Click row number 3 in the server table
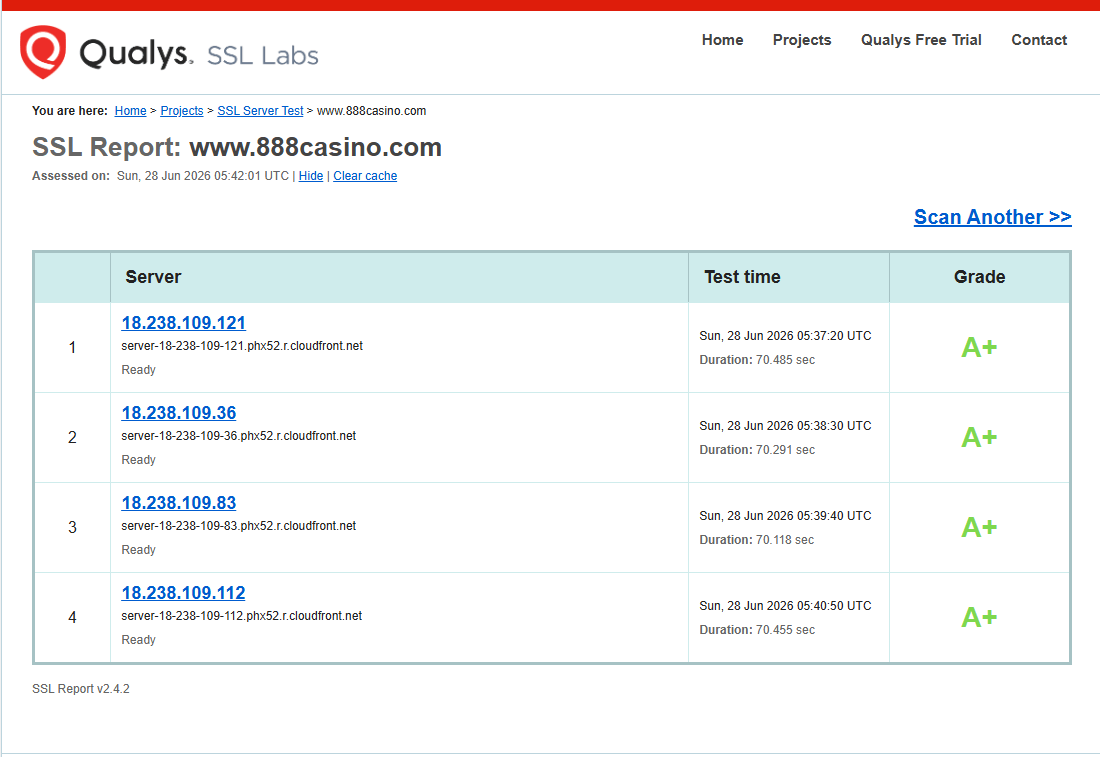Viewport: 1100px width, 757px height. coord(72,528)
